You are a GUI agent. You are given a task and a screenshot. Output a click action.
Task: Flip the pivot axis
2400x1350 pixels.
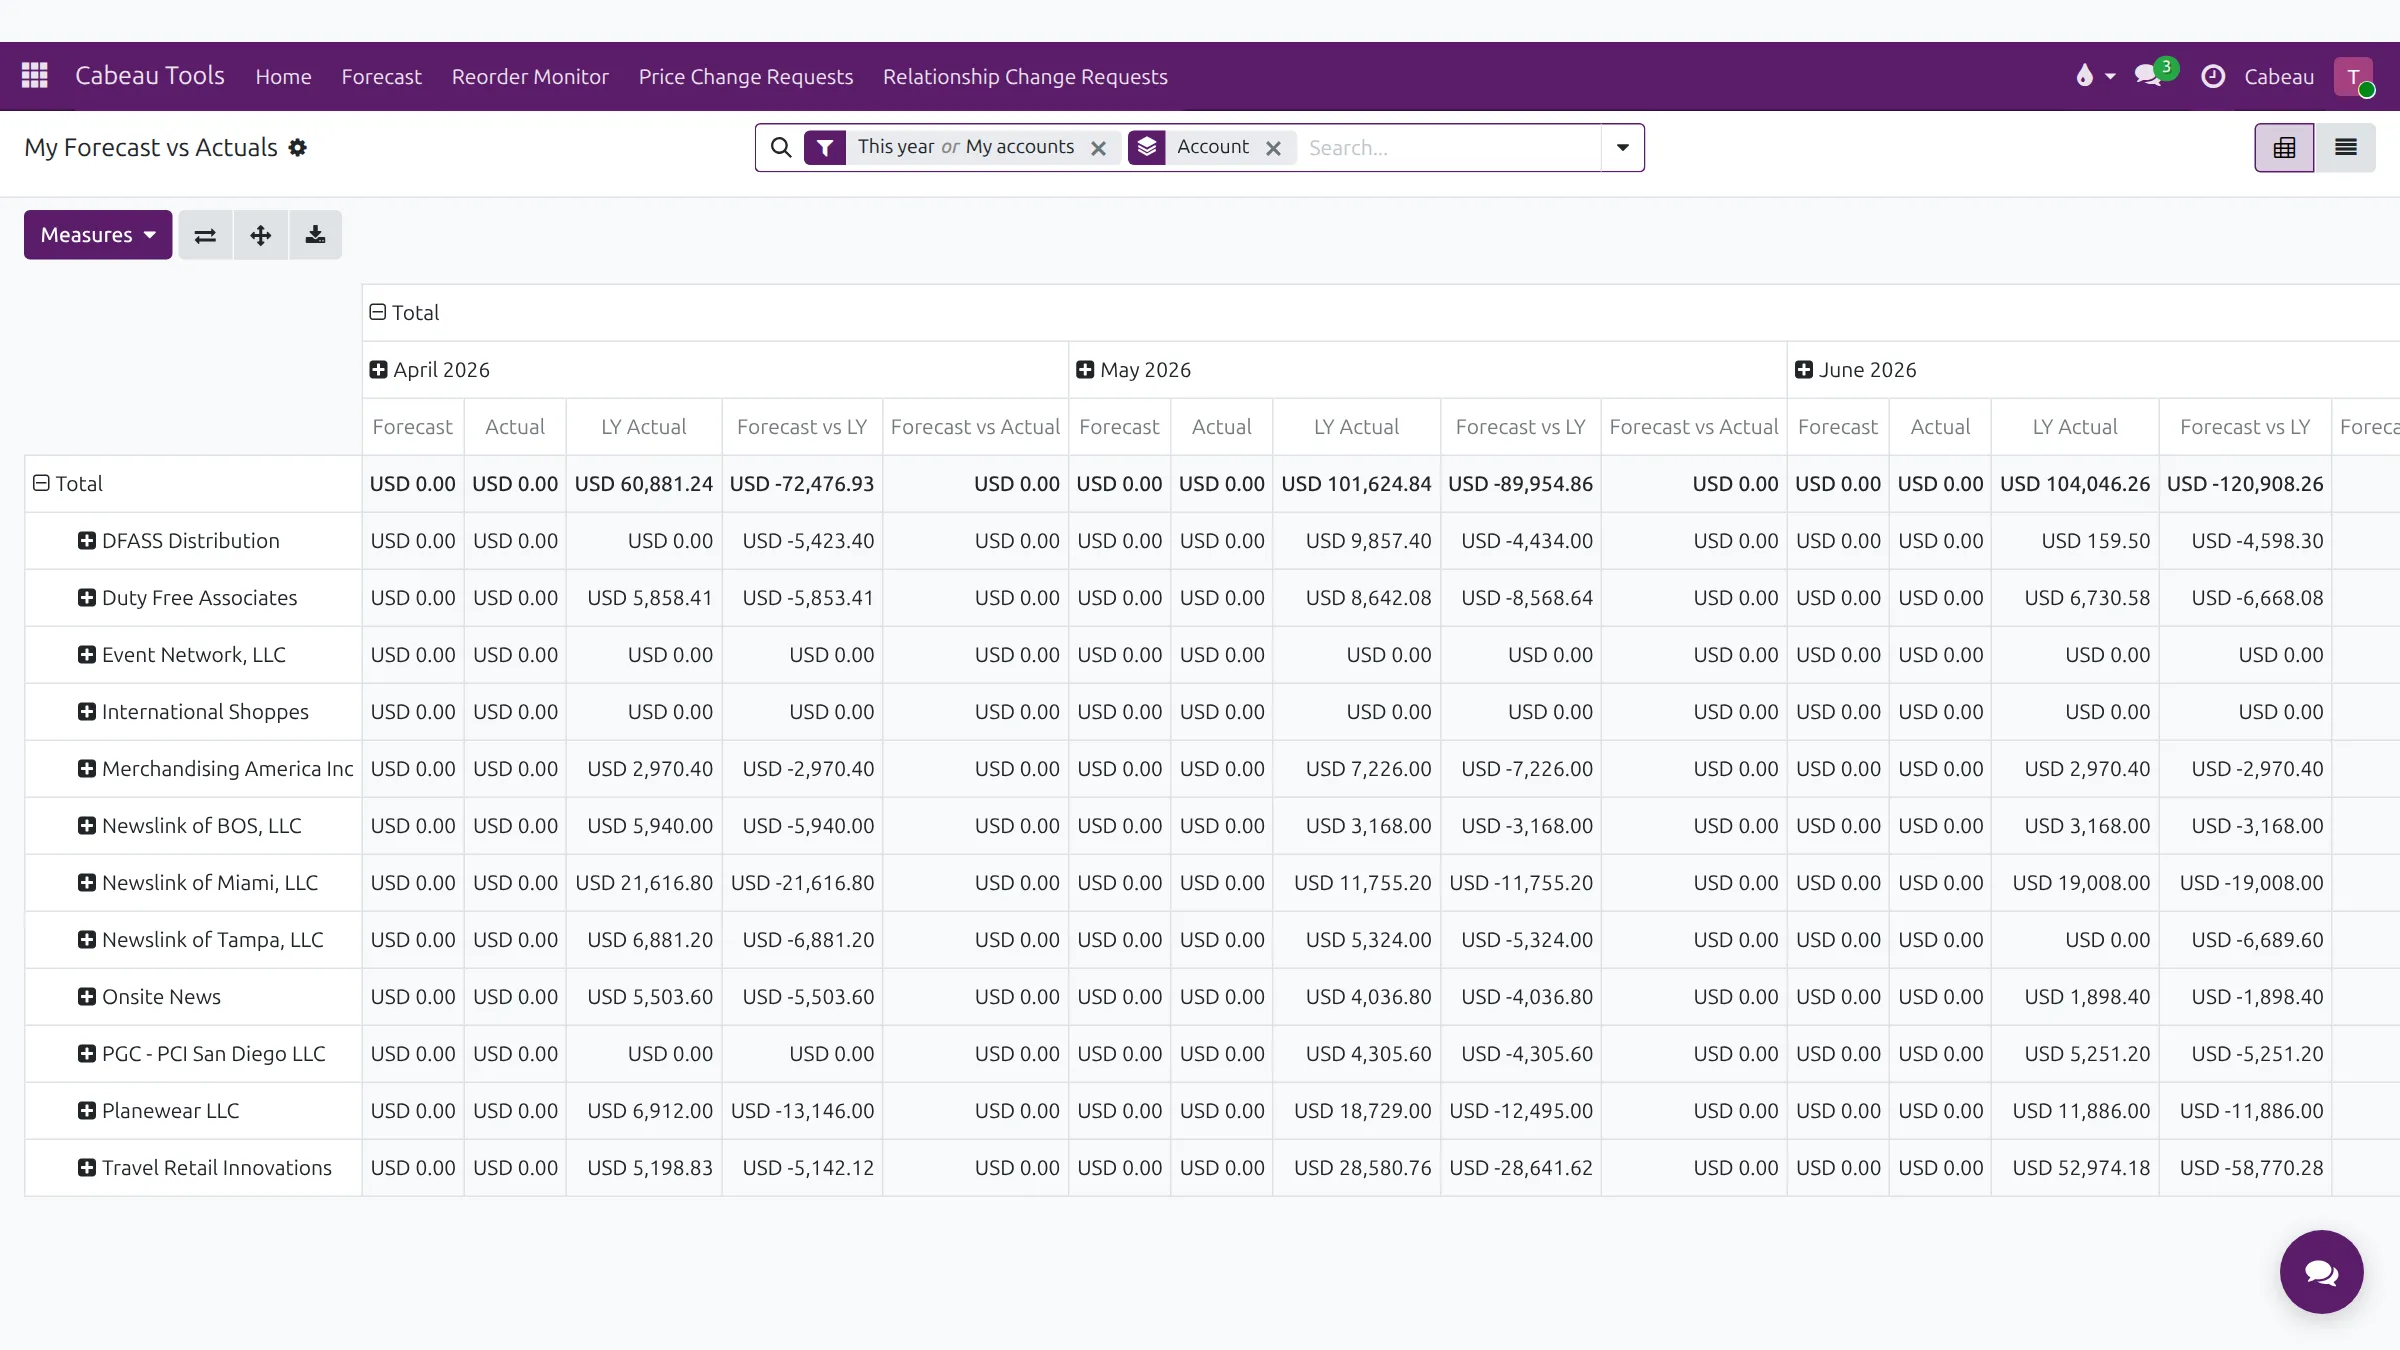click(205, 235)
